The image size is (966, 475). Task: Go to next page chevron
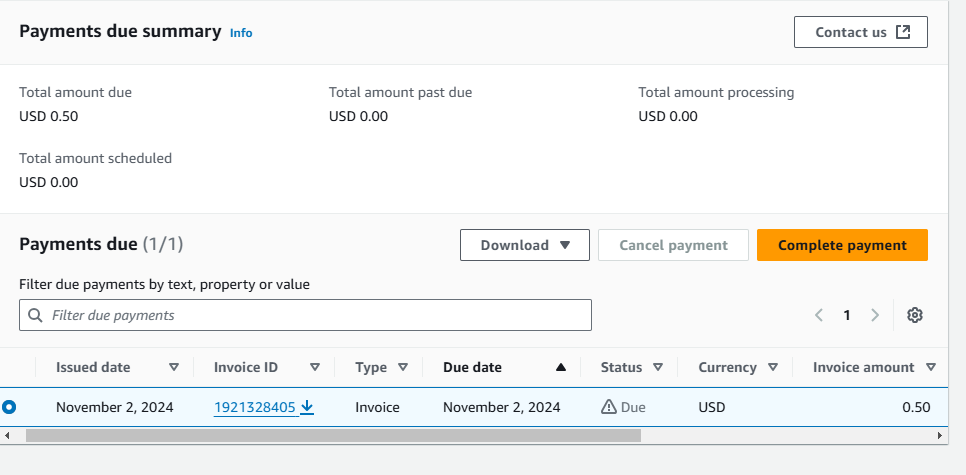click(875, 315)
